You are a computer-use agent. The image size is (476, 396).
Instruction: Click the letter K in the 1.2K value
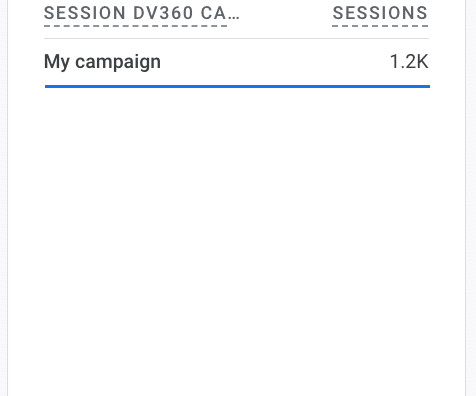coord(422,62)
